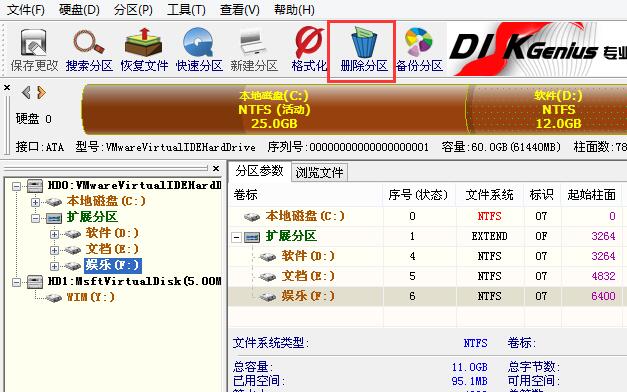Image resolution: width=627 pixels, height=392 pixels.
Task: Close the left tree panel with X
Action: [x=216, y=168]
